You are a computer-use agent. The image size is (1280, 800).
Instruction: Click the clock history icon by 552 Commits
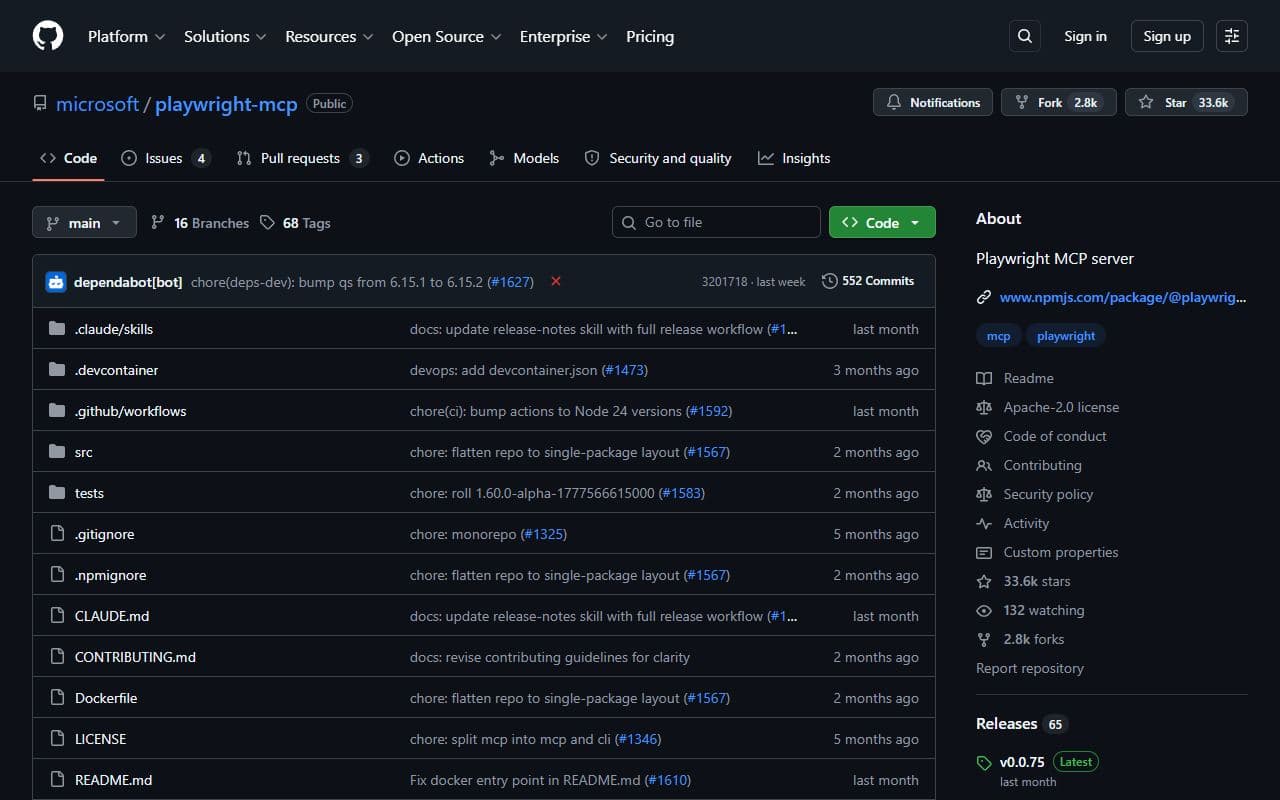click(x=830, y=281)
